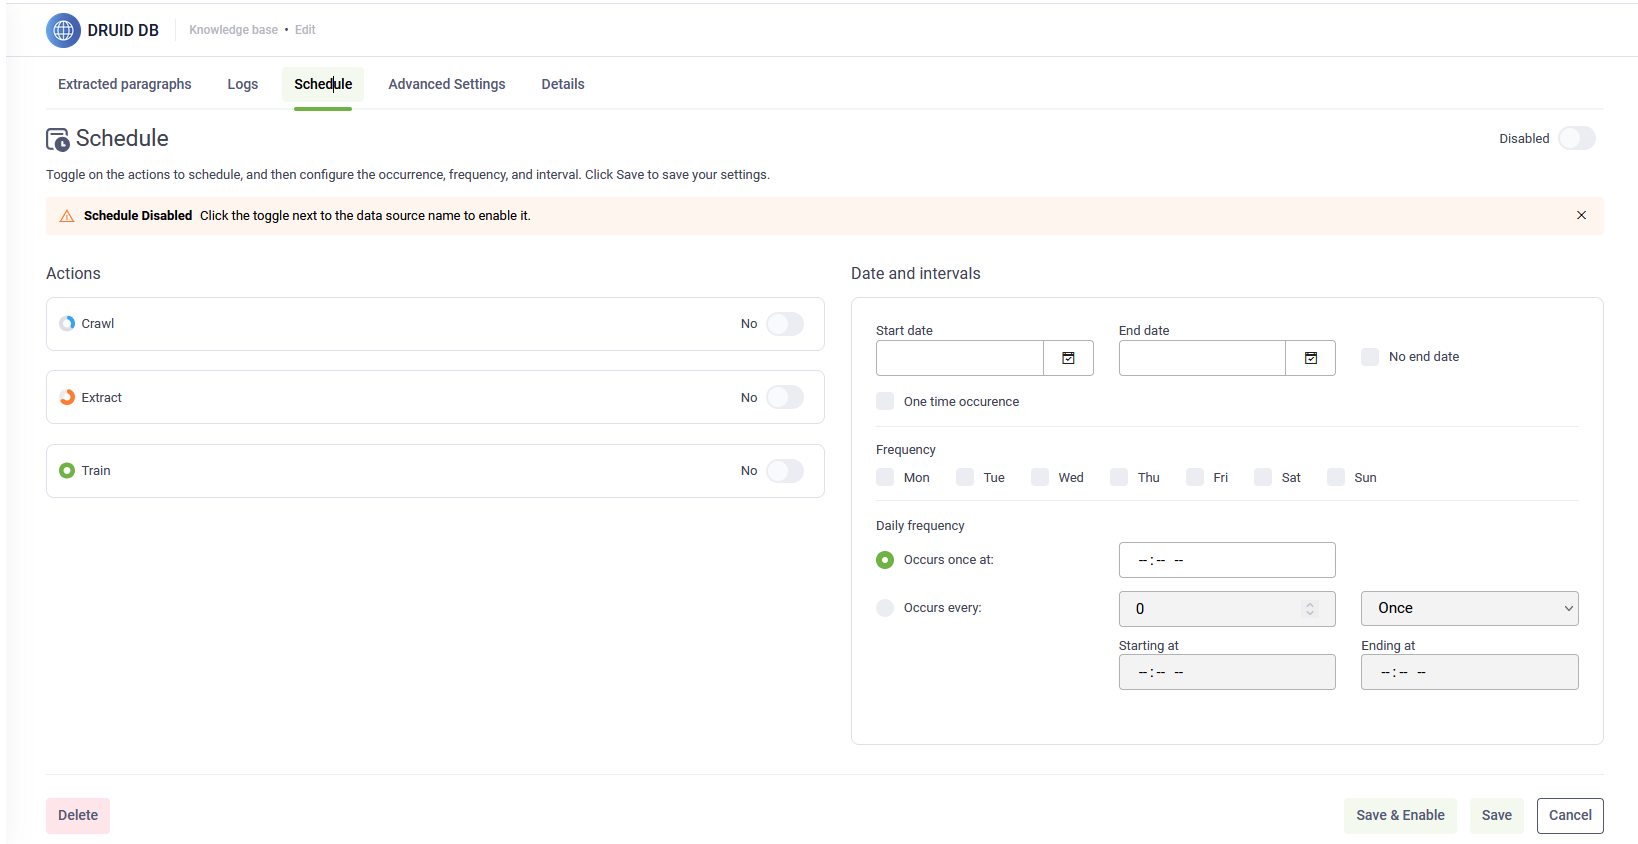Click the warning triangle icon in banner
Image resolution: width=1638 pixels, height=844 pixels.
(67, 216)
